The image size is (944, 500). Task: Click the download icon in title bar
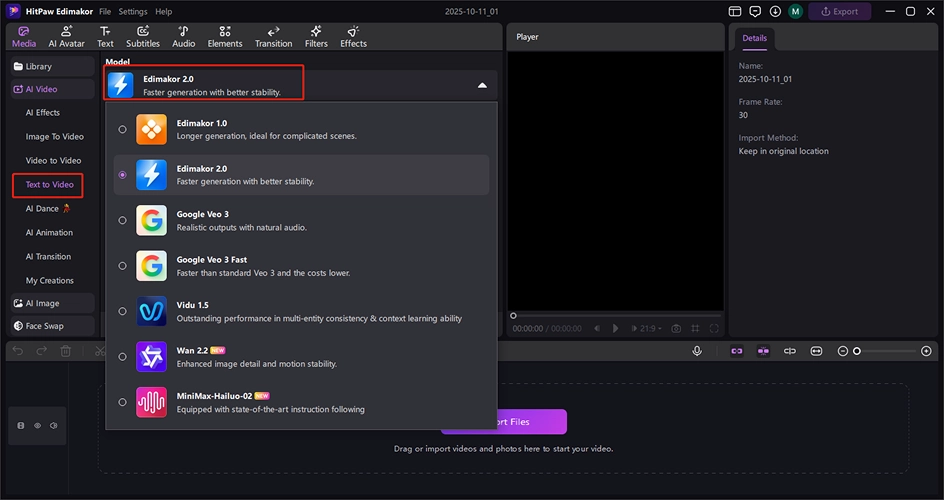tap(775, 11)
